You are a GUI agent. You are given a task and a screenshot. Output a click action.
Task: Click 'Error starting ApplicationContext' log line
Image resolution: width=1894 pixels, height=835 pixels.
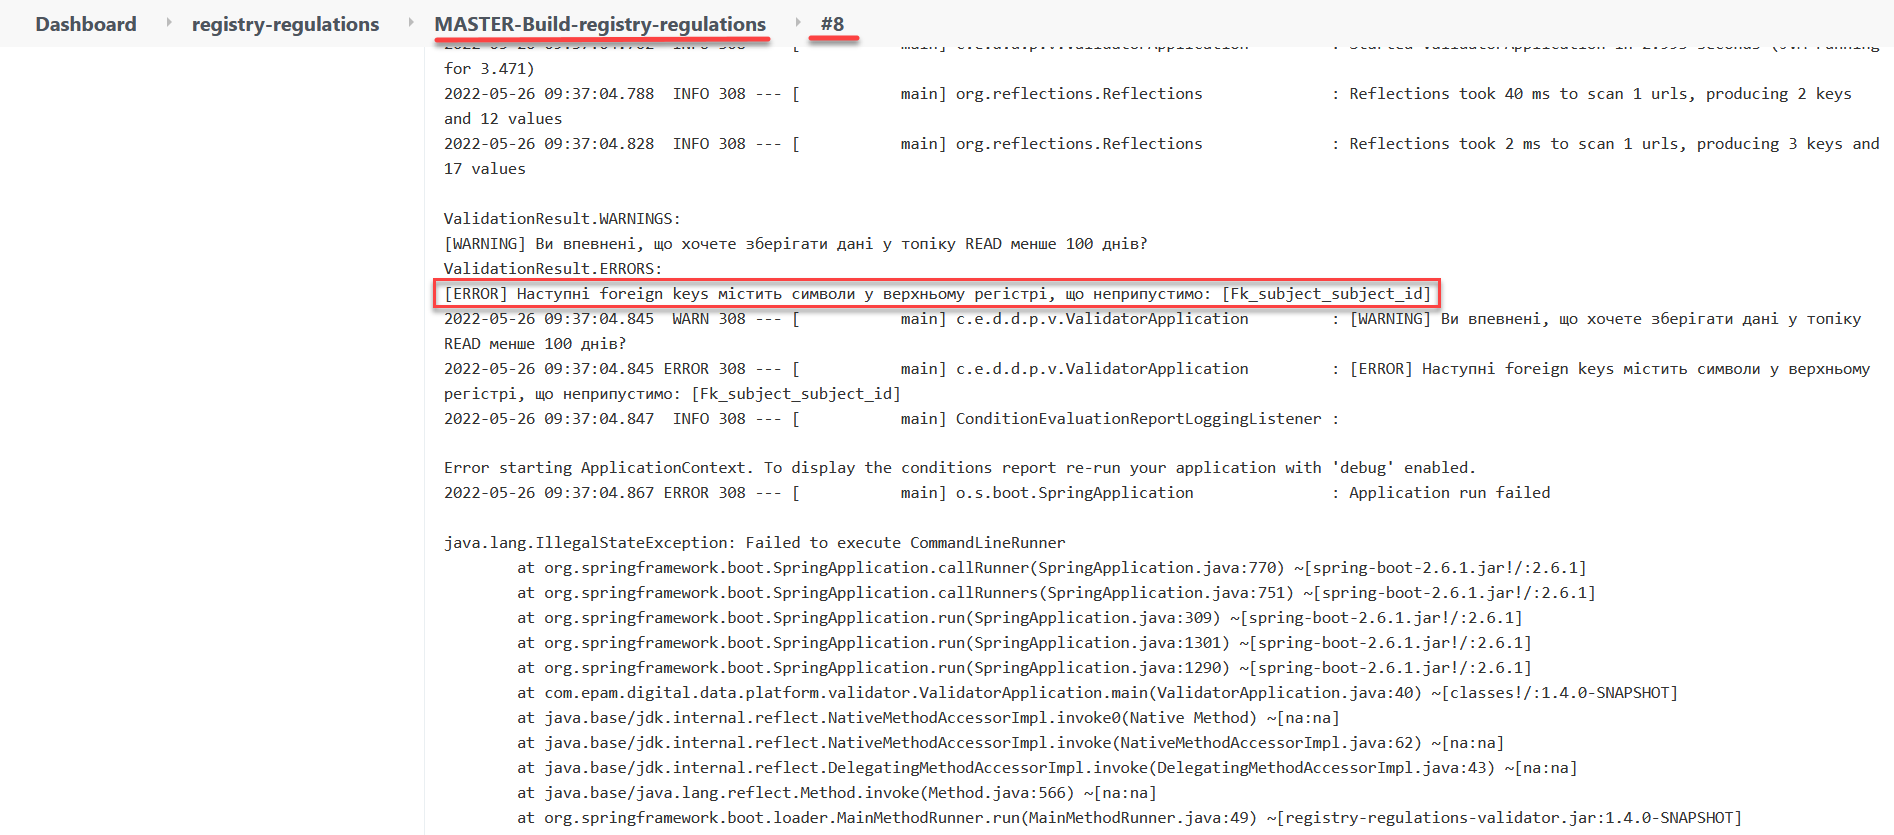pos(959,468)
